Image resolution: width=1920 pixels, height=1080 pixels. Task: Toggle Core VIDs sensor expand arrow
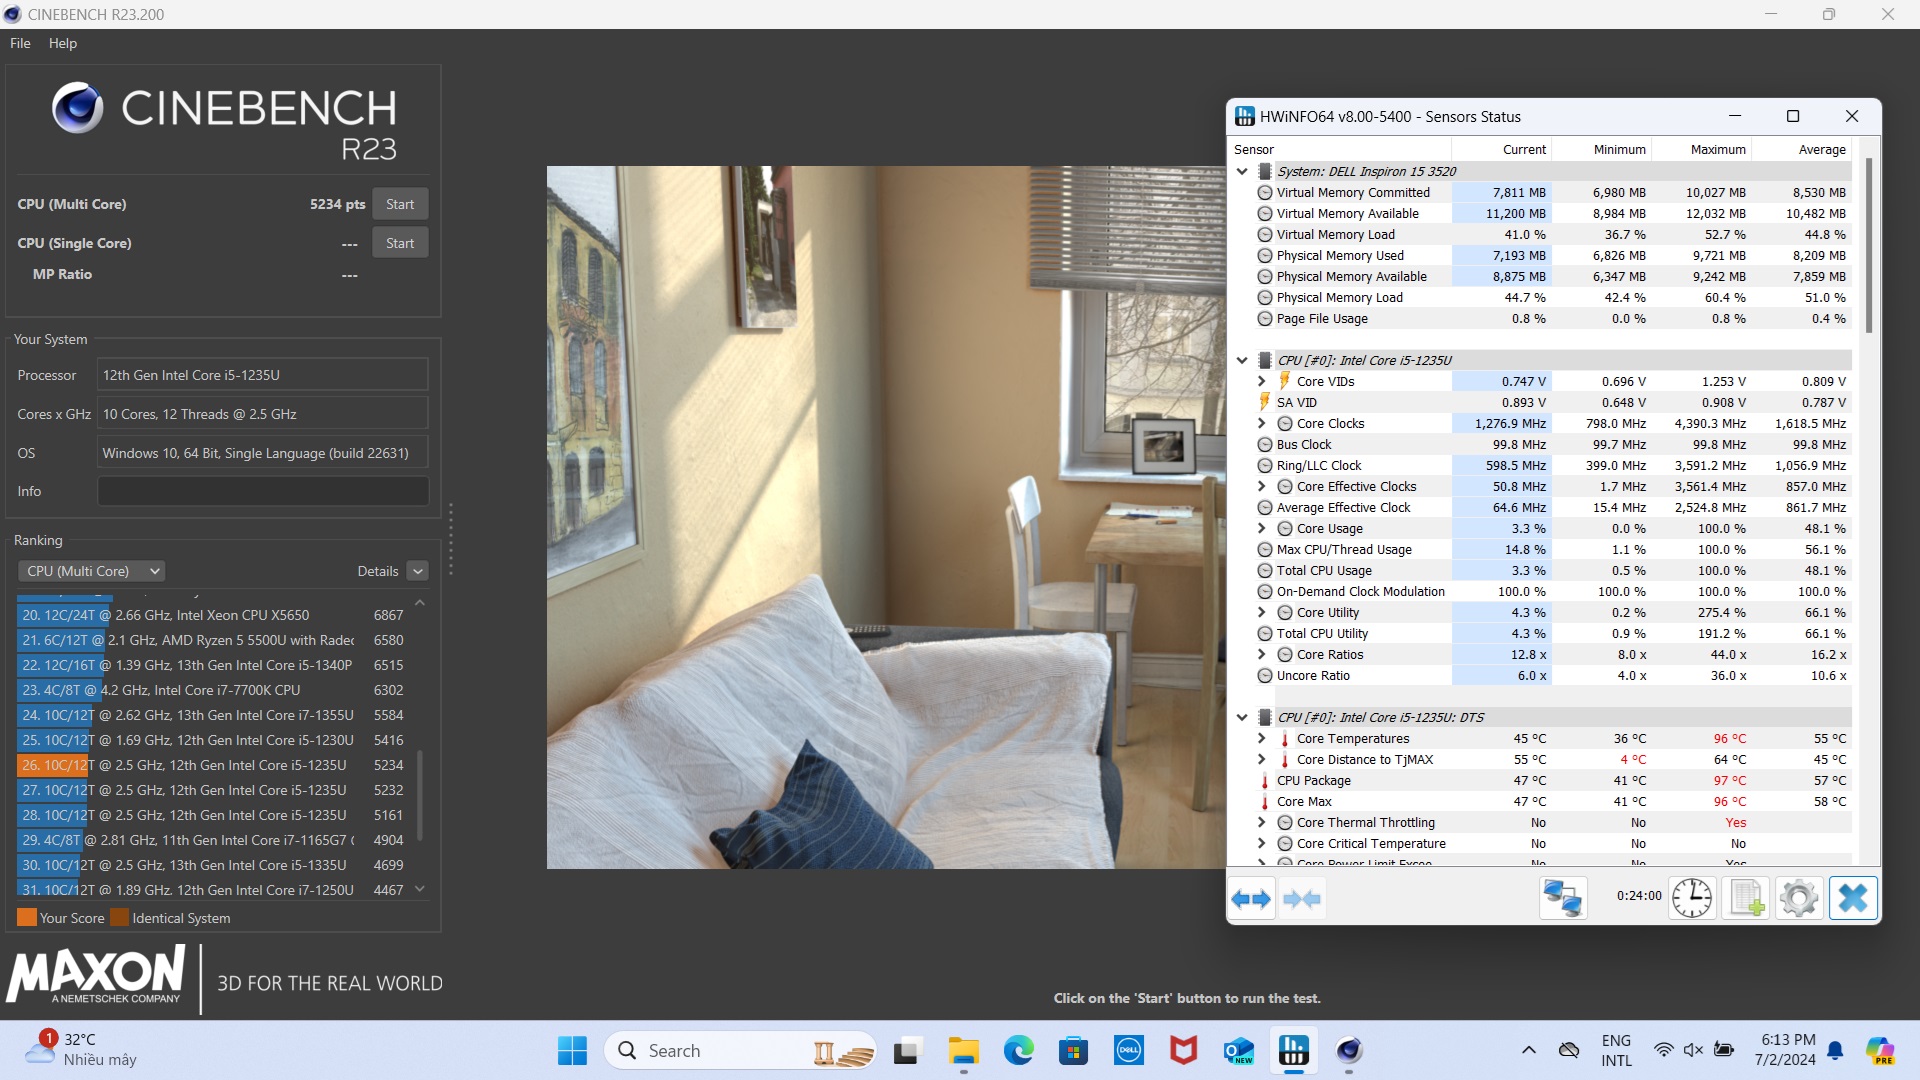1259,381
